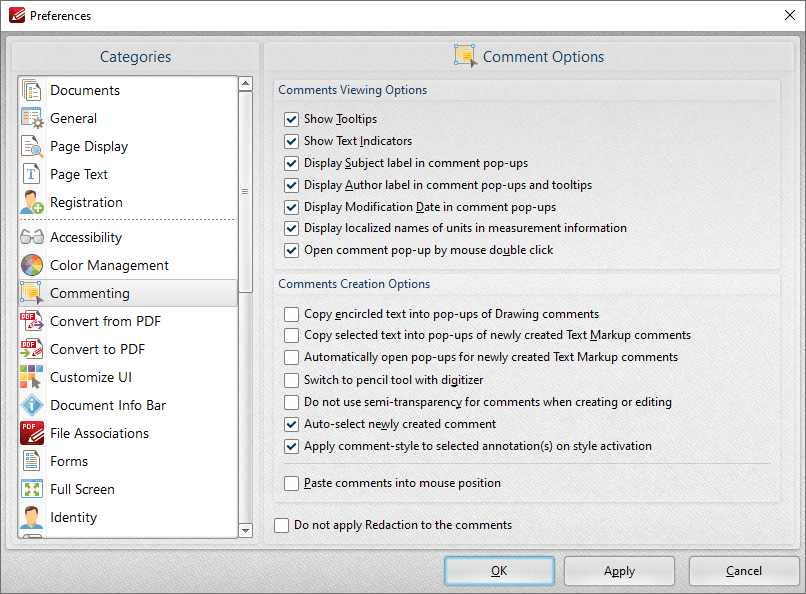
Task: Disable Display Subject label in comment pop-ups
Action: (291, 163)
